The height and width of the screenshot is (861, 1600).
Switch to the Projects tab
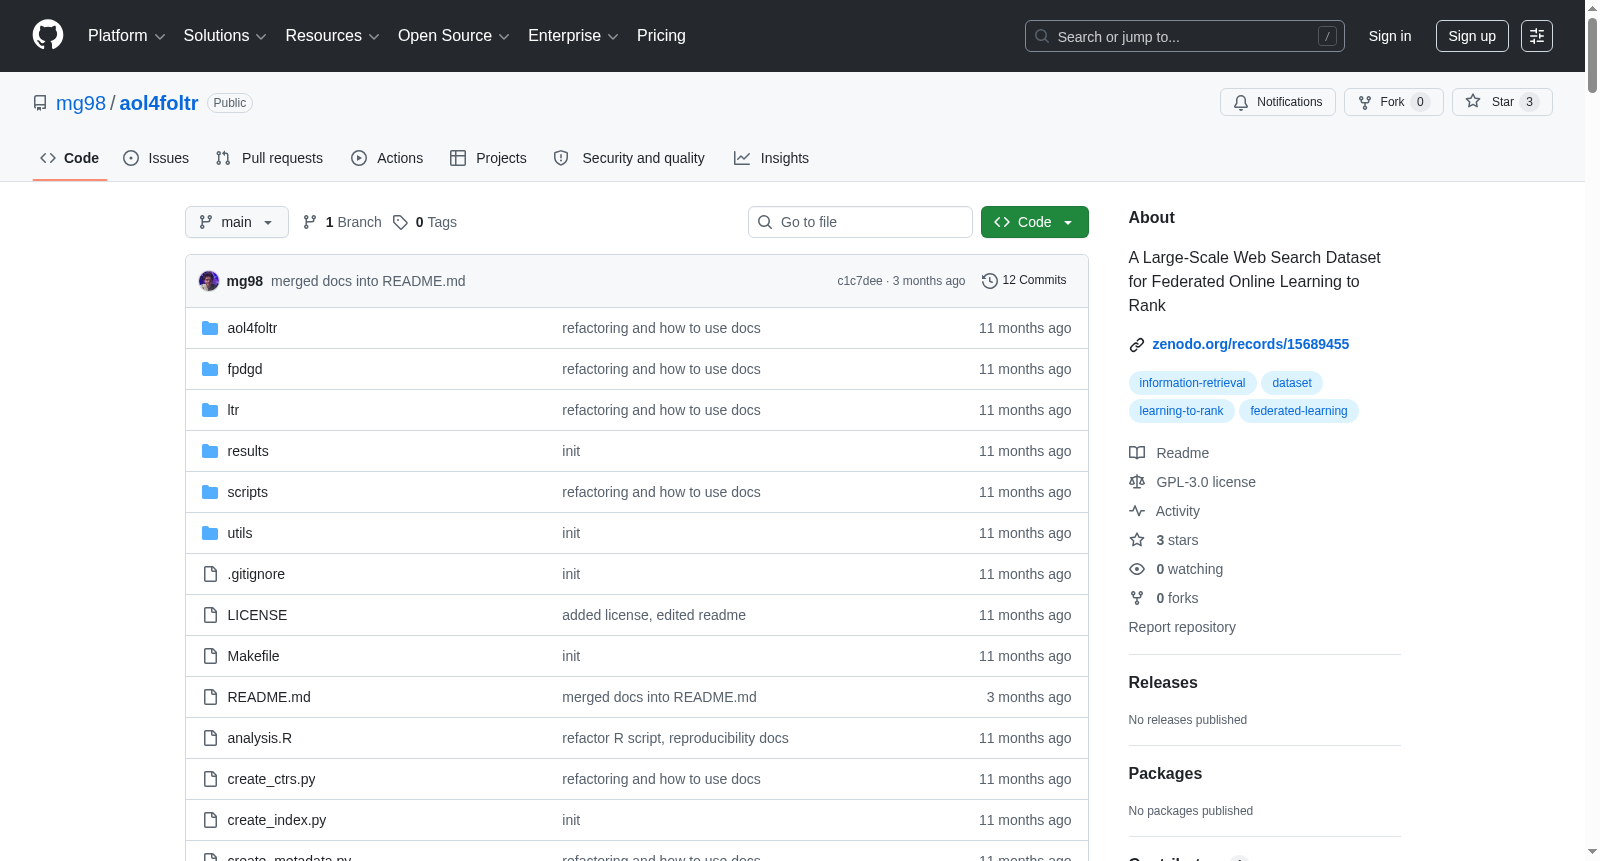pyautogui.click(x=488, y=158)
